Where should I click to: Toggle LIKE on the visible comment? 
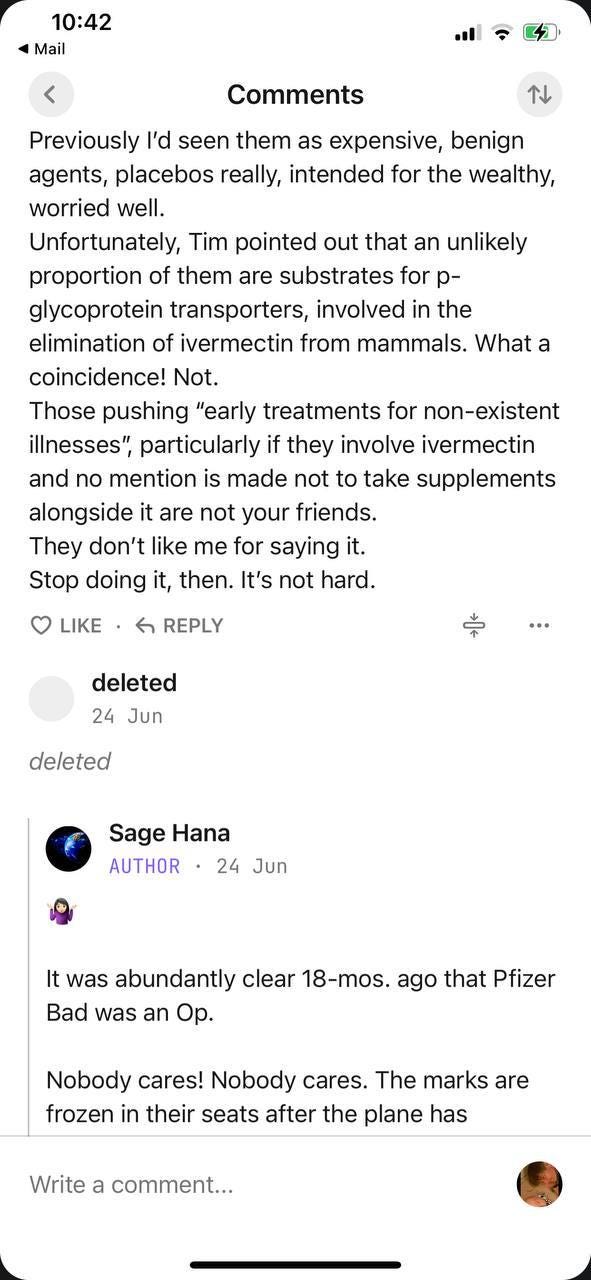click(x=65, y=625)
